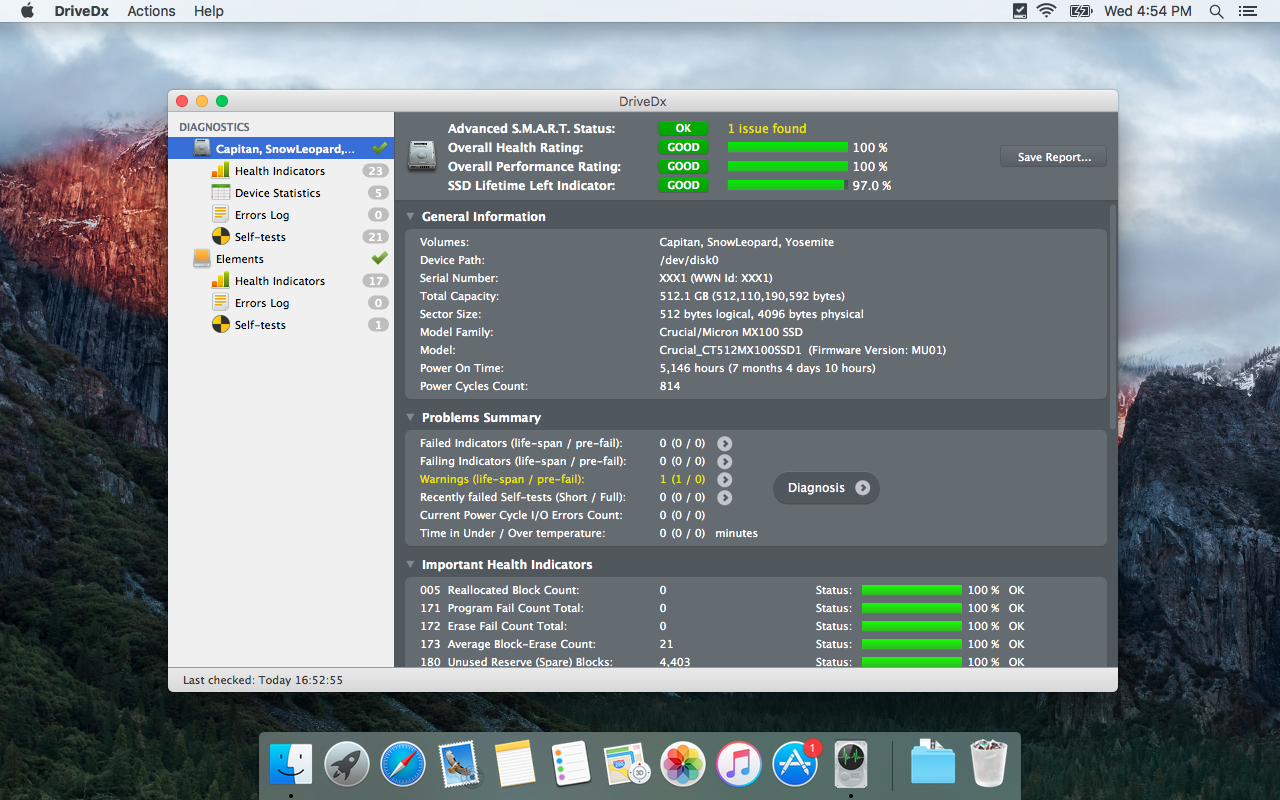Select the Capitan, SnowLeopard drive in sidebar
The height and width of the screenshot is (800, 1280).
click(x=281, y=149)
